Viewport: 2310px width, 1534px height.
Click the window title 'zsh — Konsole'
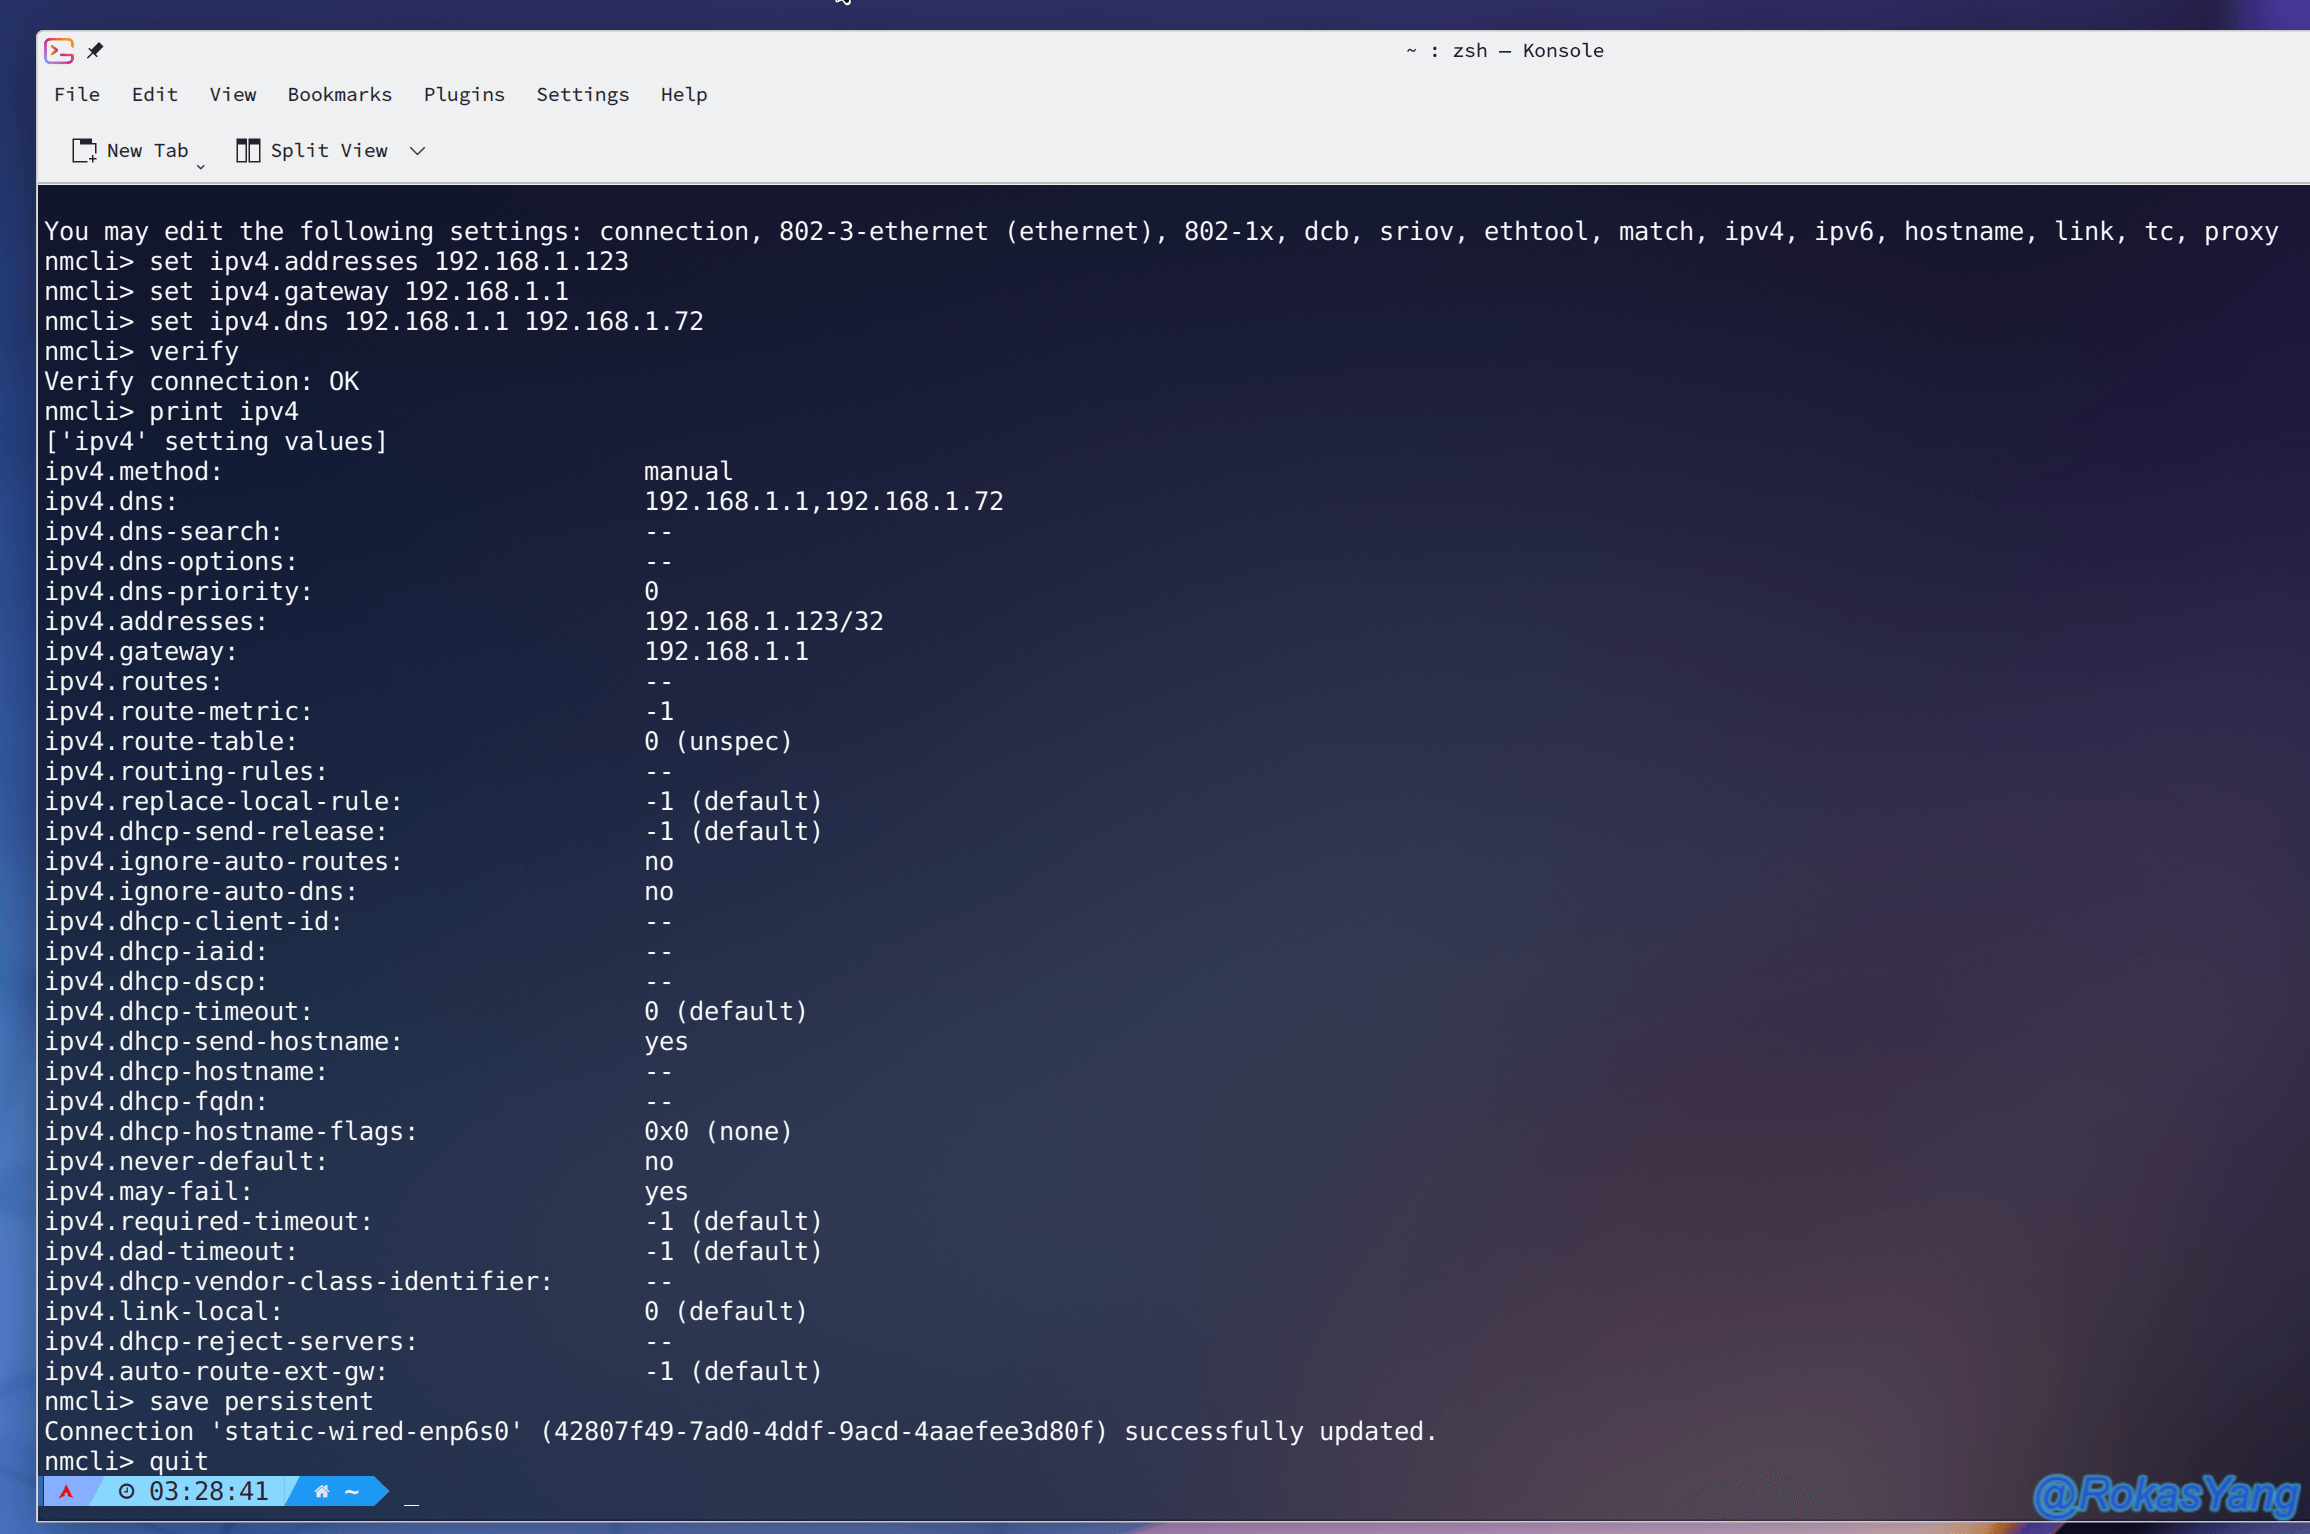tap(1528, 50)
